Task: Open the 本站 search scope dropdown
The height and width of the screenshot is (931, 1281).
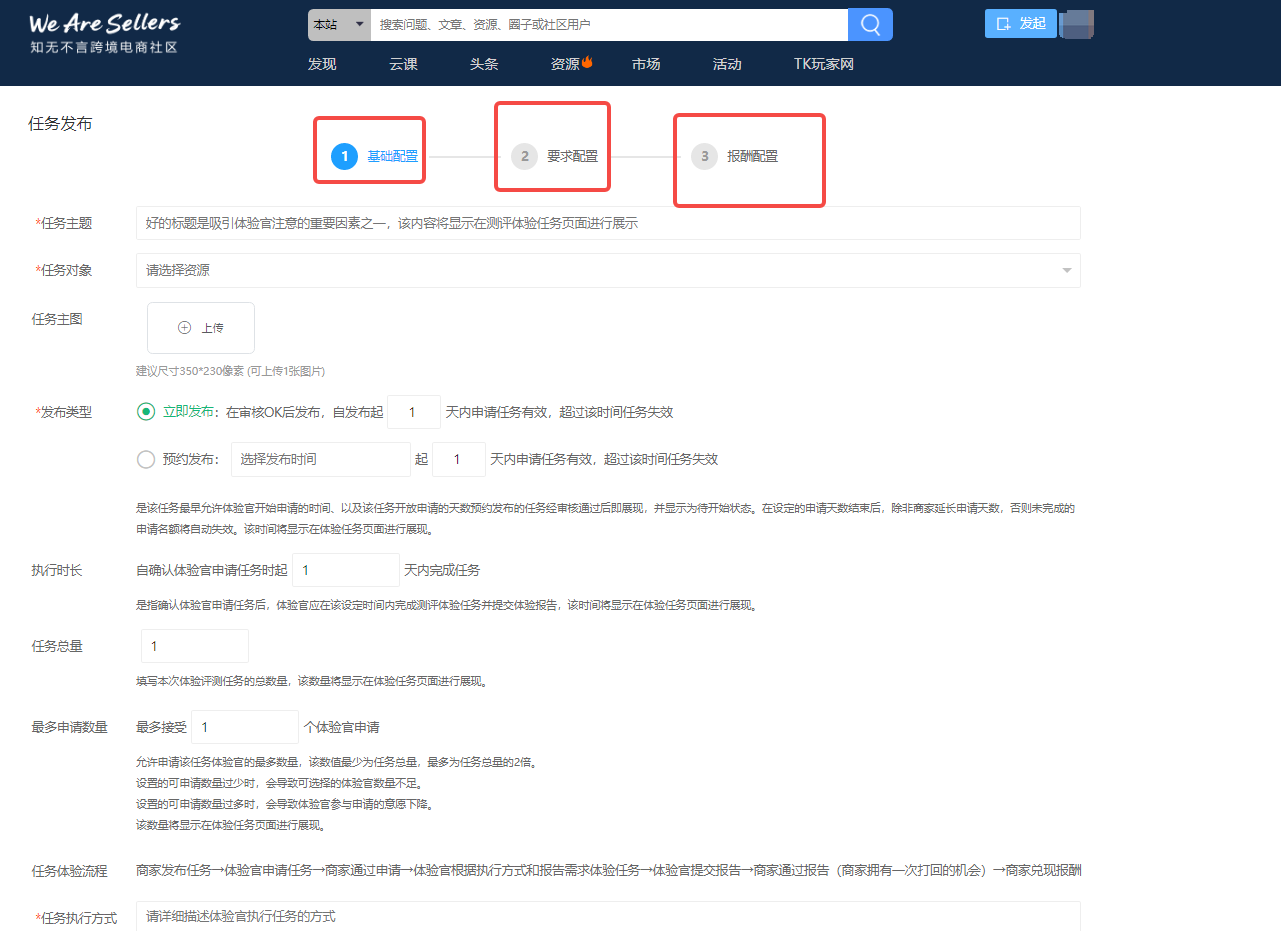Action: click(x=339, y=24)
